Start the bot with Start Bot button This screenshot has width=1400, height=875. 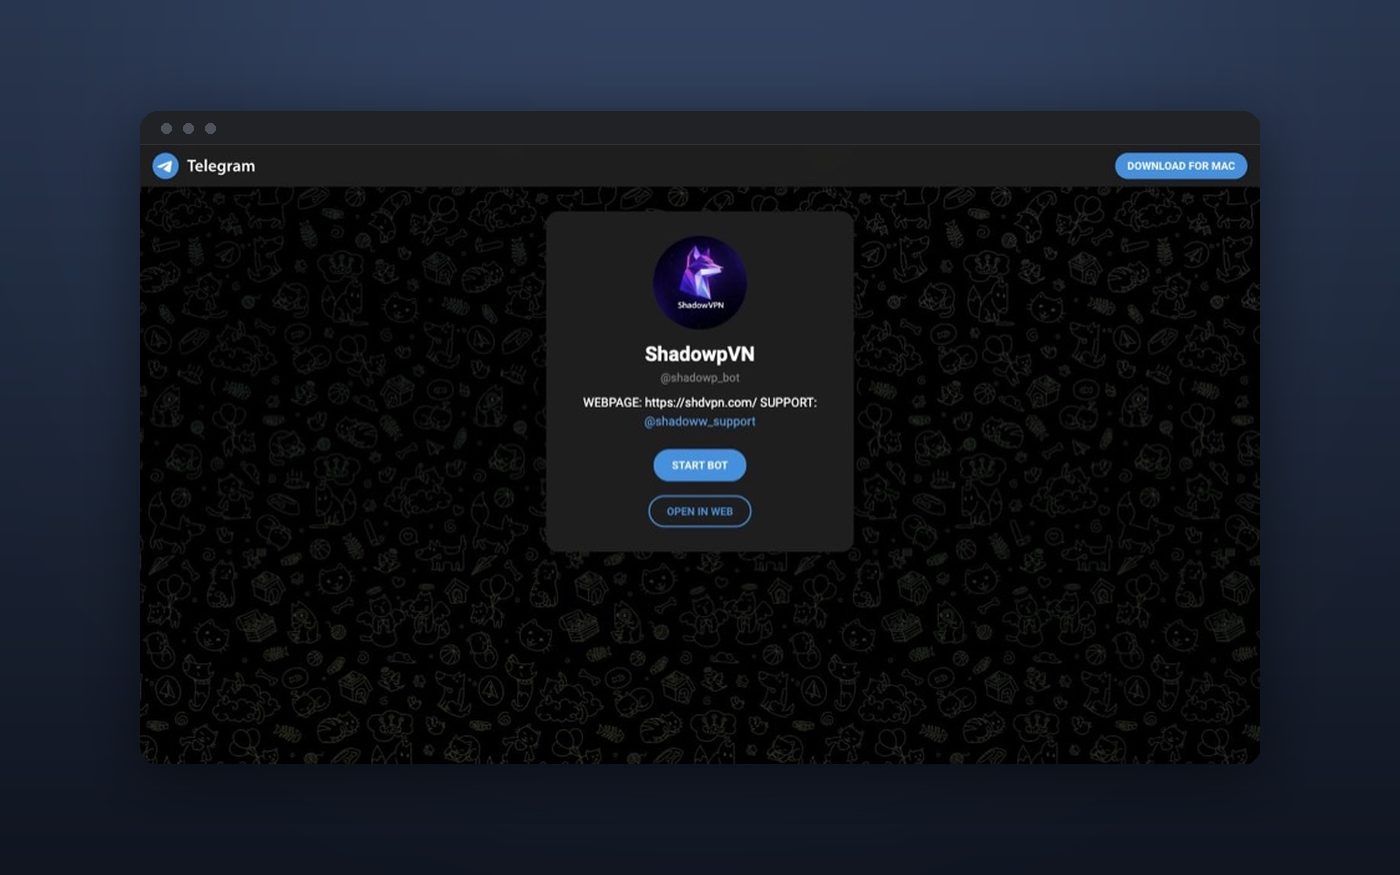tap(700, 465)
